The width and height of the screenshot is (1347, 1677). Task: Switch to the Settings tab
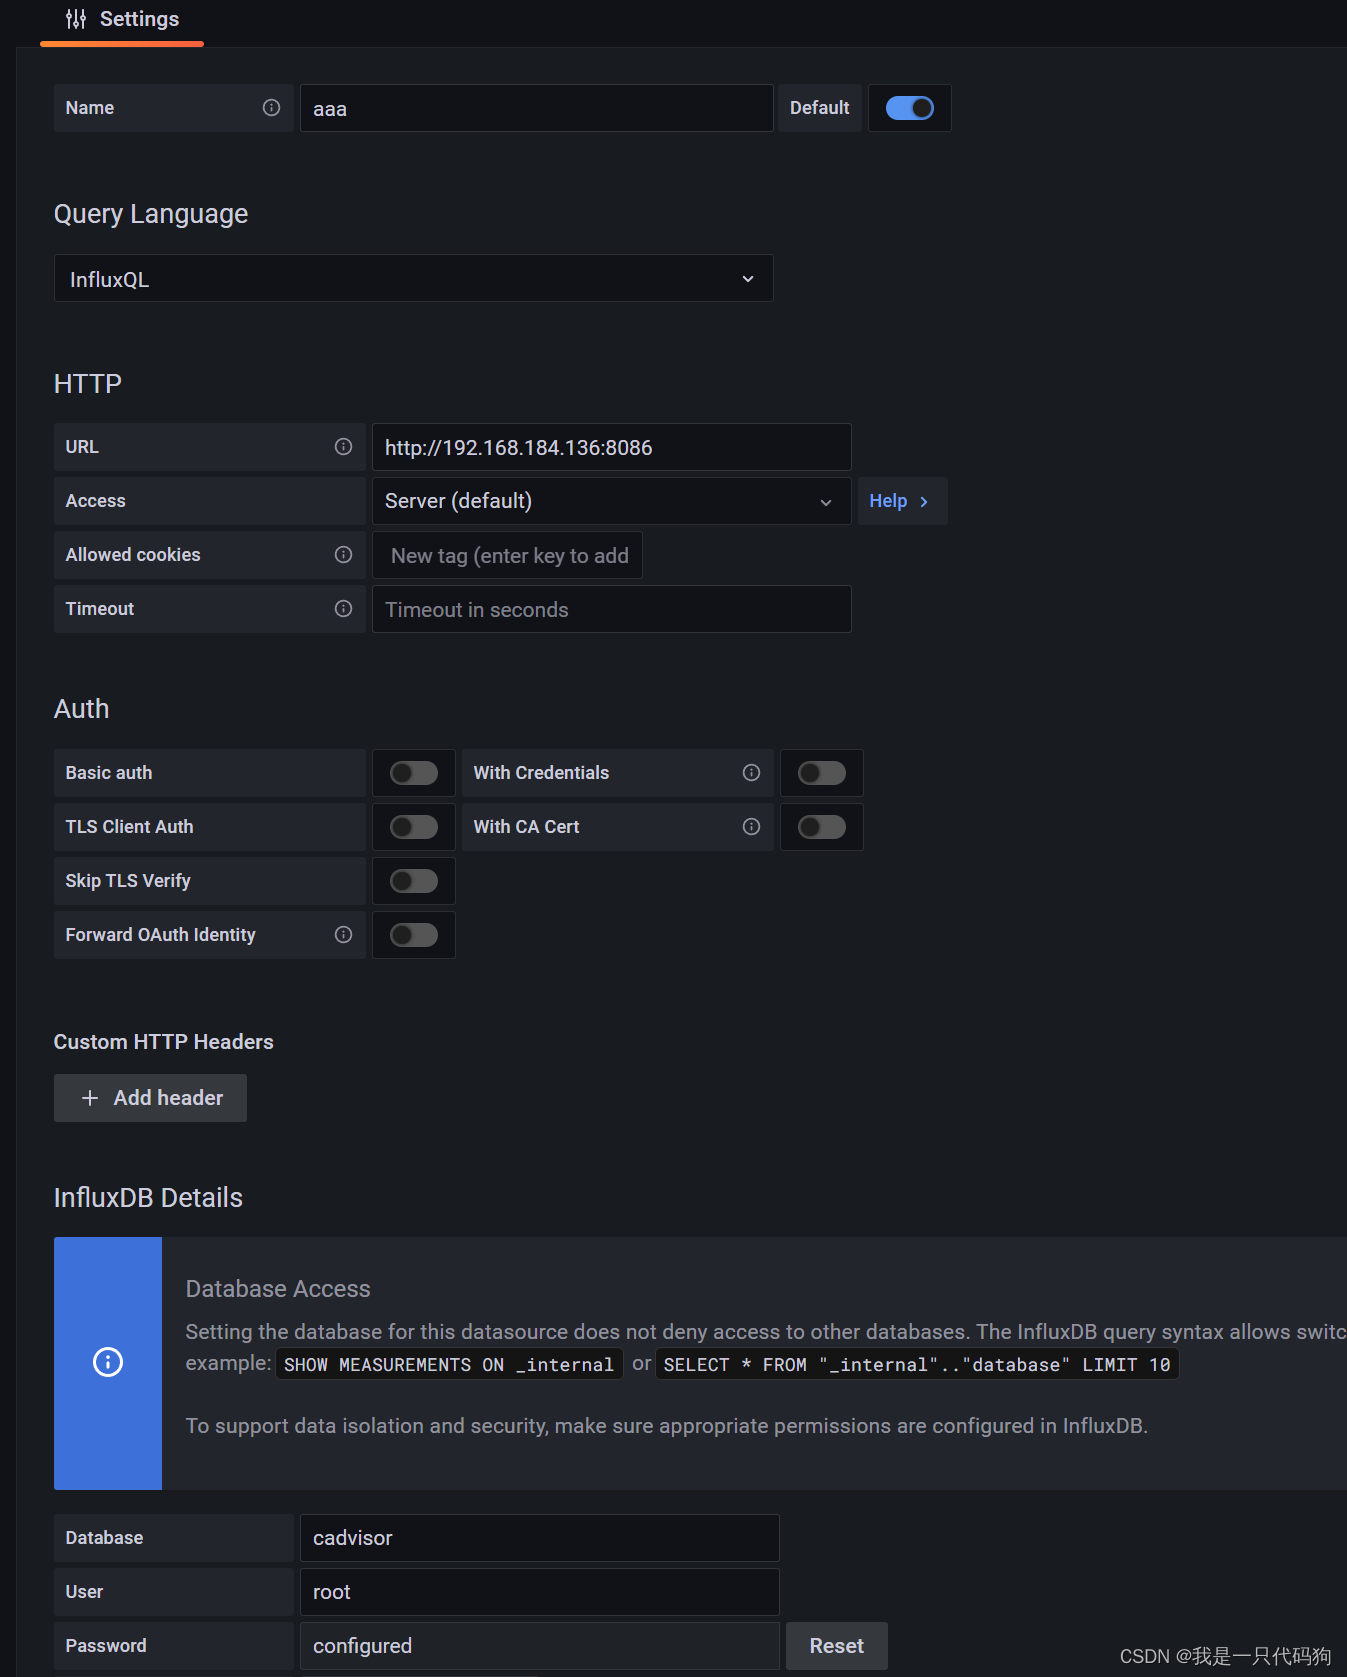123,20
